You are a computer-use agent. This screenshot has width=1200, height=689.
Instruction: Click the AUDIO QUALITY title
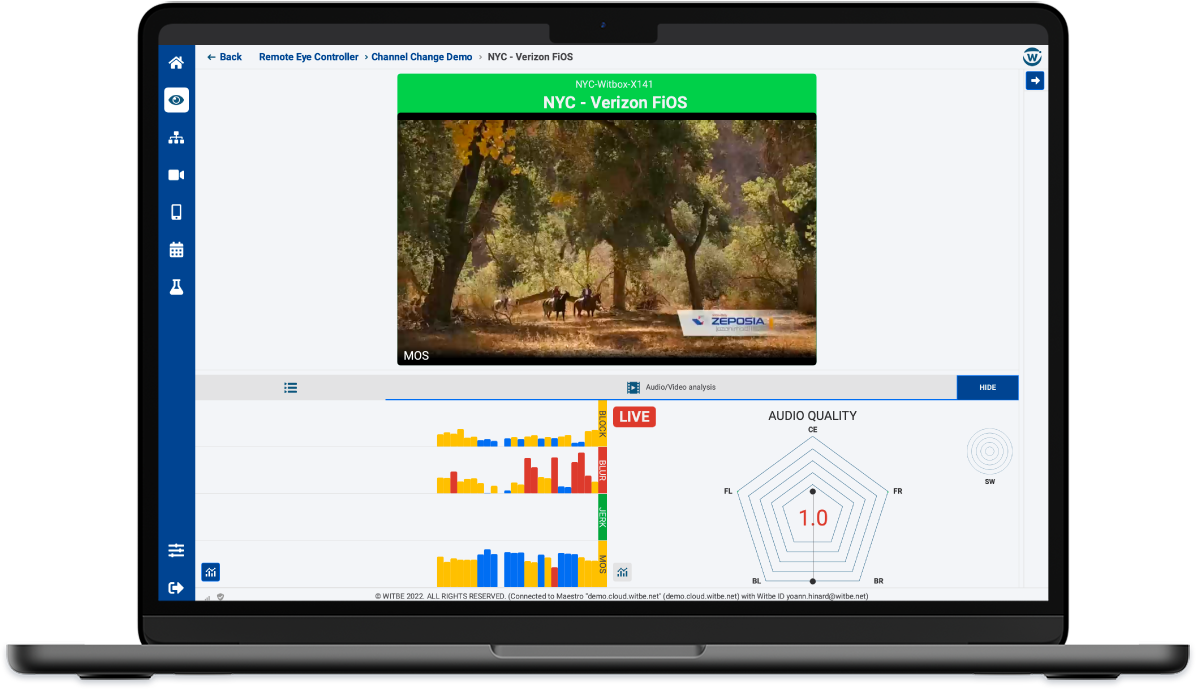pyautogui.click(x=812, y=416)
